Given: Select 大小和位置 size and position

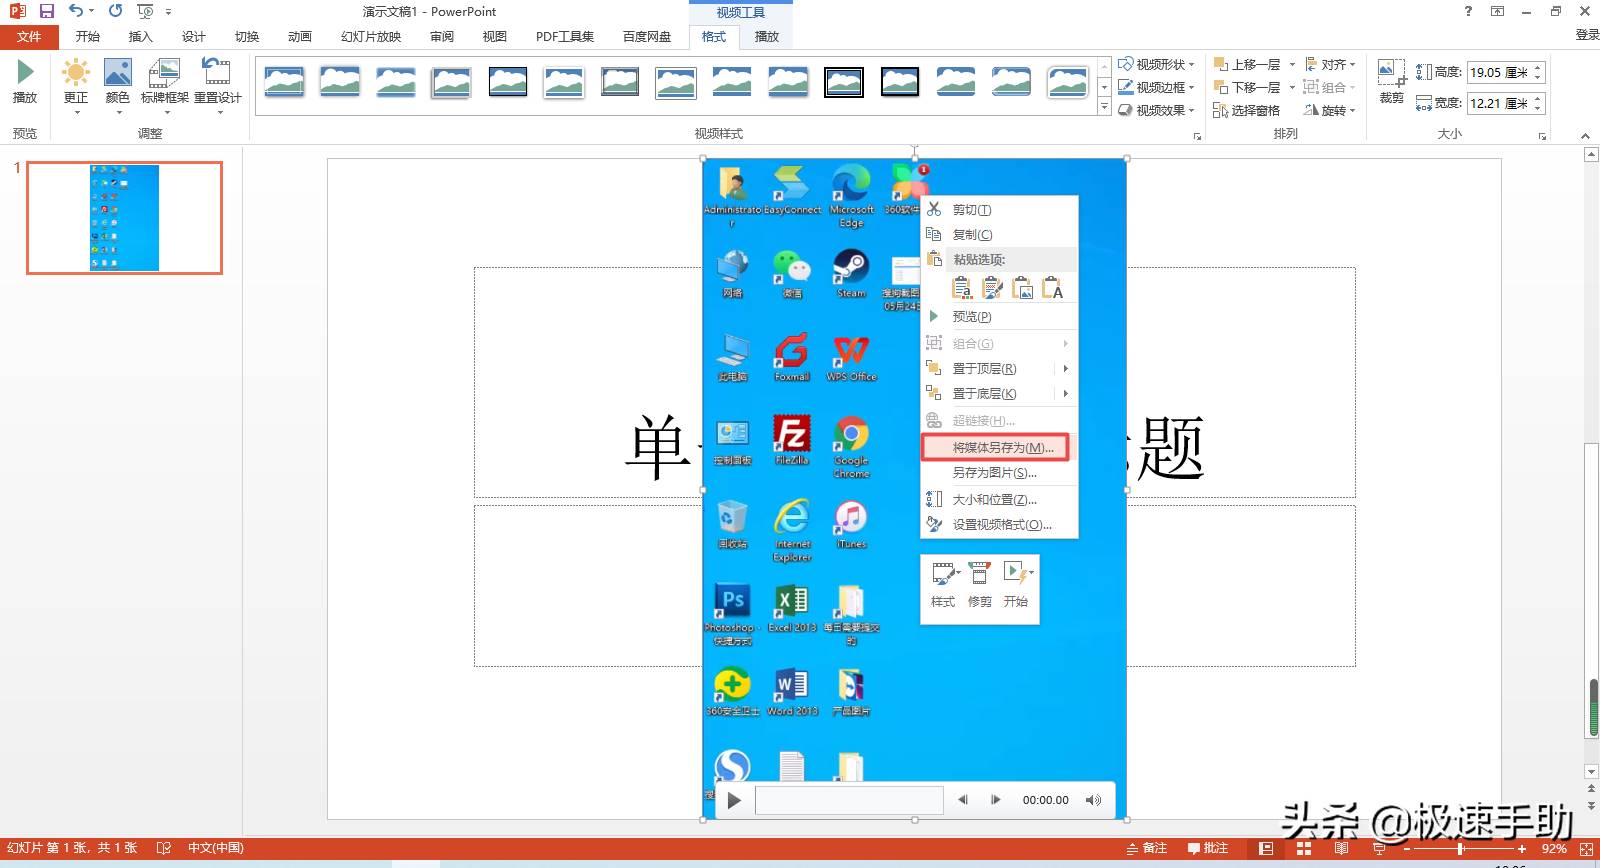Looking at the screenshot, I should point(998,499).
